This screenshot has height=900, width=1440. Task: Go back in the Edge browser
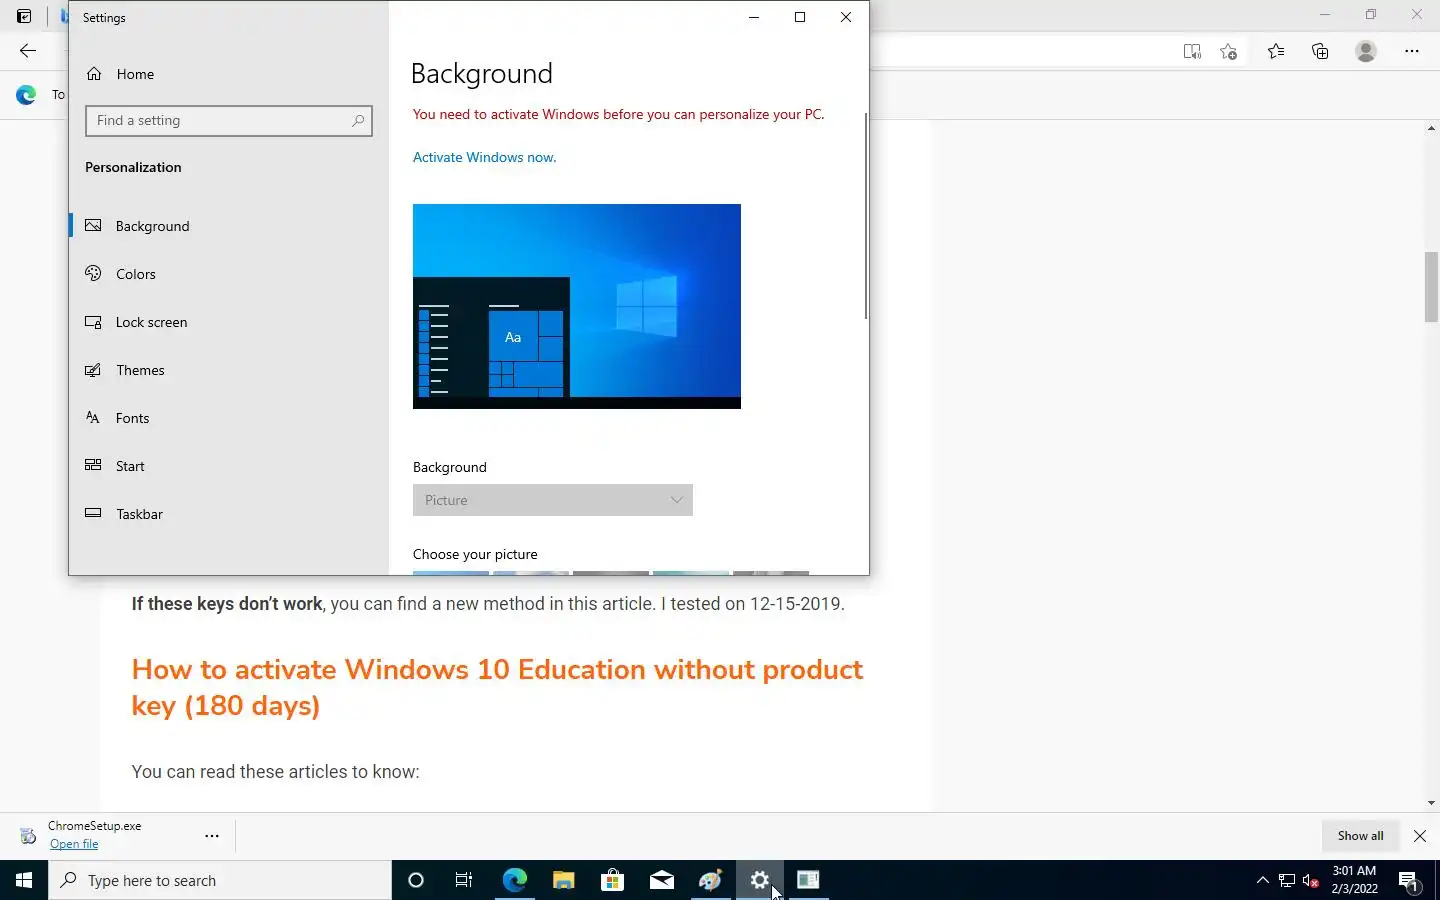tap(27, 51)
